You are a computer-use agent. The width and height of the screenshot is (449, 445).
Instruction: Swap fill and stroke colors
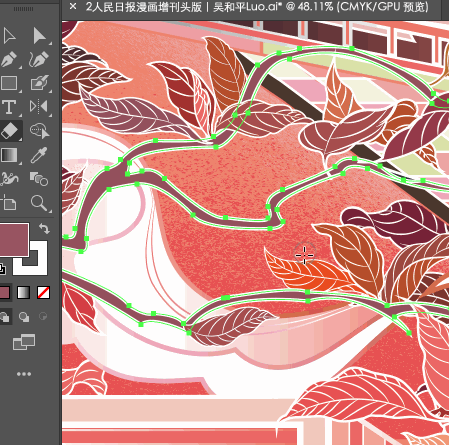tap(44, 229)
